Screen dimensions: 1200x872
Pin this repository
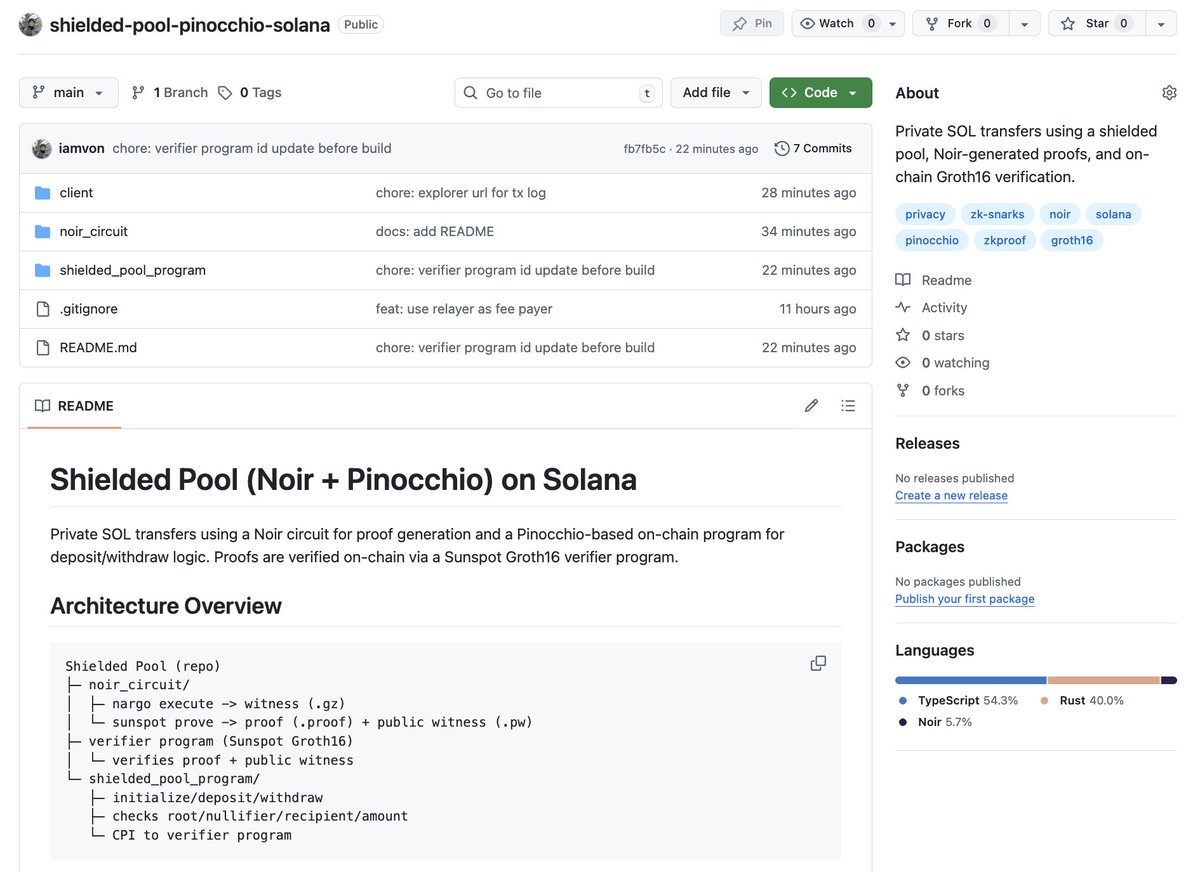pyautogui.click(x=751, y=23)
